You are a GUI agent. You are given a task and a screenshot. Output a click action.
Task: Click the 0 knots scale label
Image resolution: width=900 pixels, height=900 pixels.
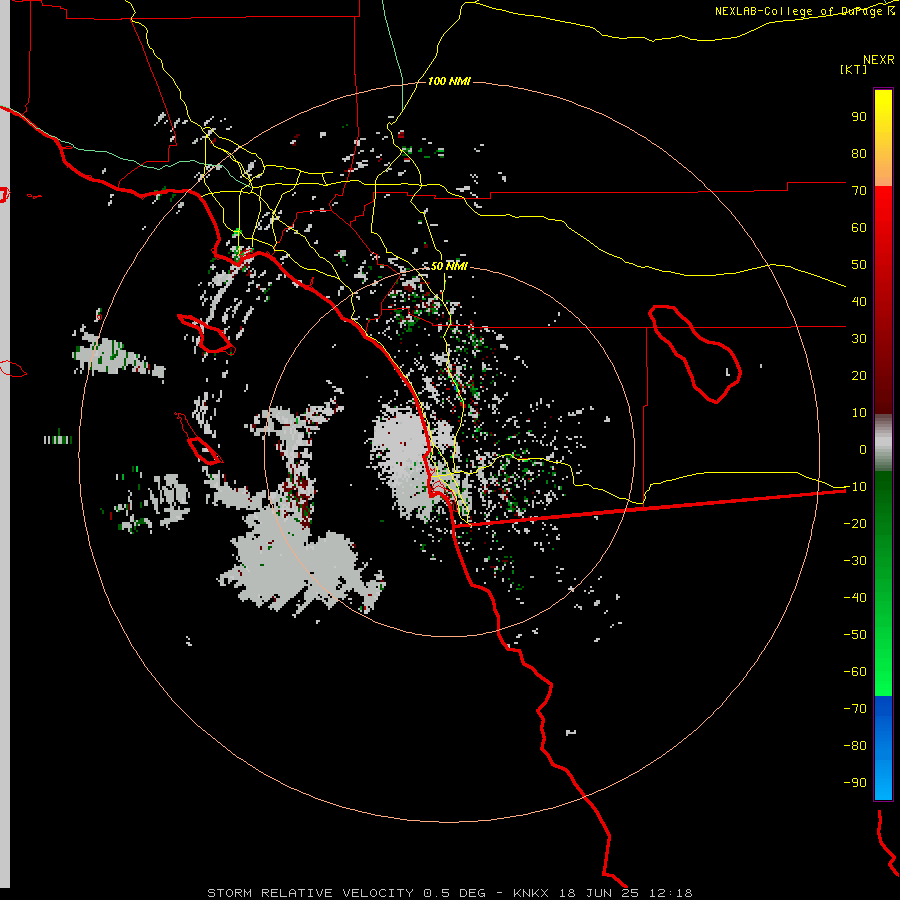pyautogui.click(x=863, y=450)
